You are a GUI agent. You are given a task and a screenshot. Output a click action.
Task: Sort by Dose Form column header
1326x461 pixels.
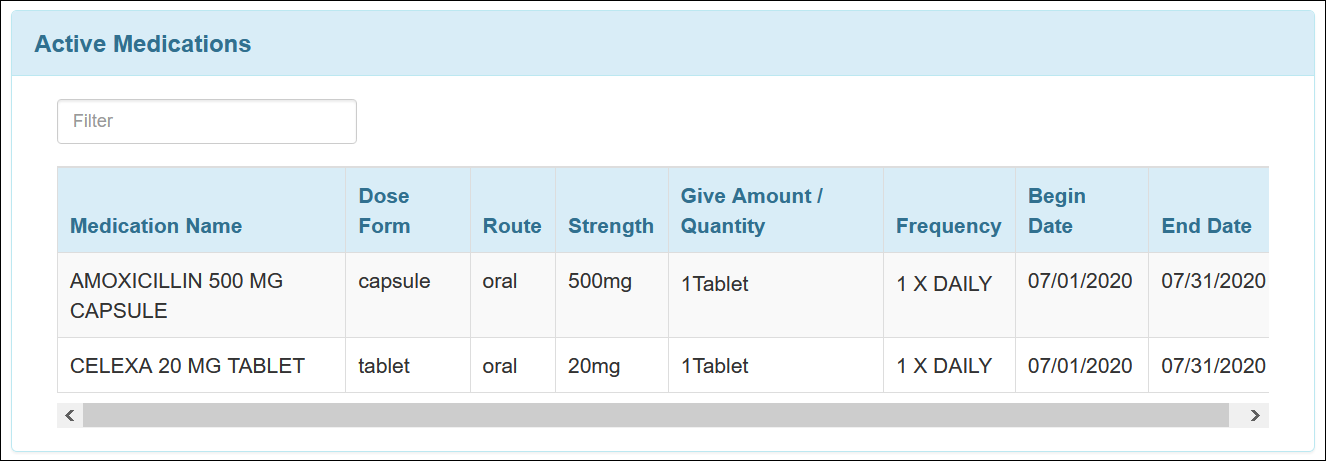click(x=385, y=211)
